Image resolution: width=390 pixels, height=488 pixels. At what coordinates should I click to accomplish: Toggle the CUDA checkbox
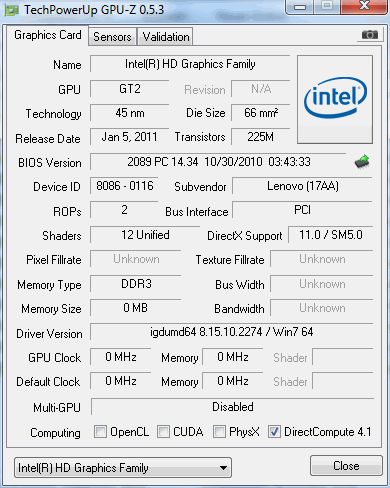(163, 431)
